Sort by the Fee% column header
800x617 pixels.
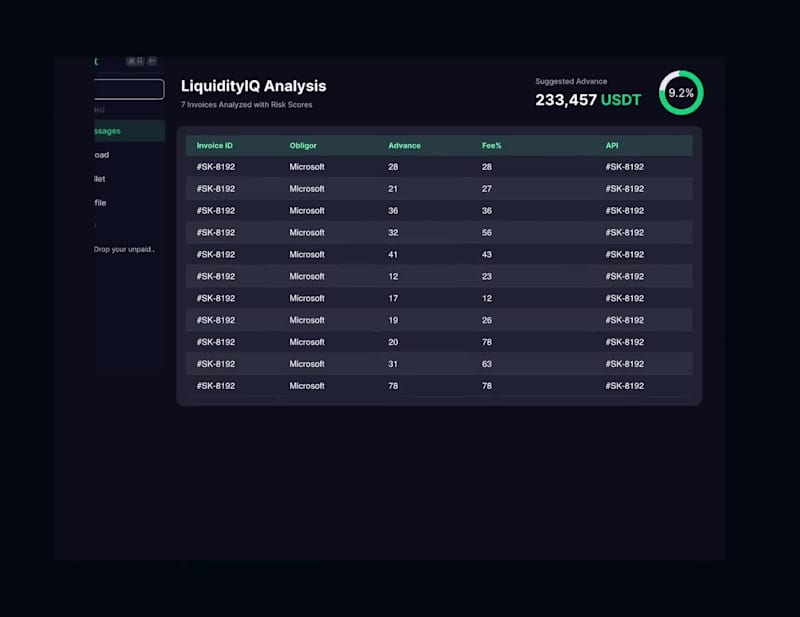492,145
